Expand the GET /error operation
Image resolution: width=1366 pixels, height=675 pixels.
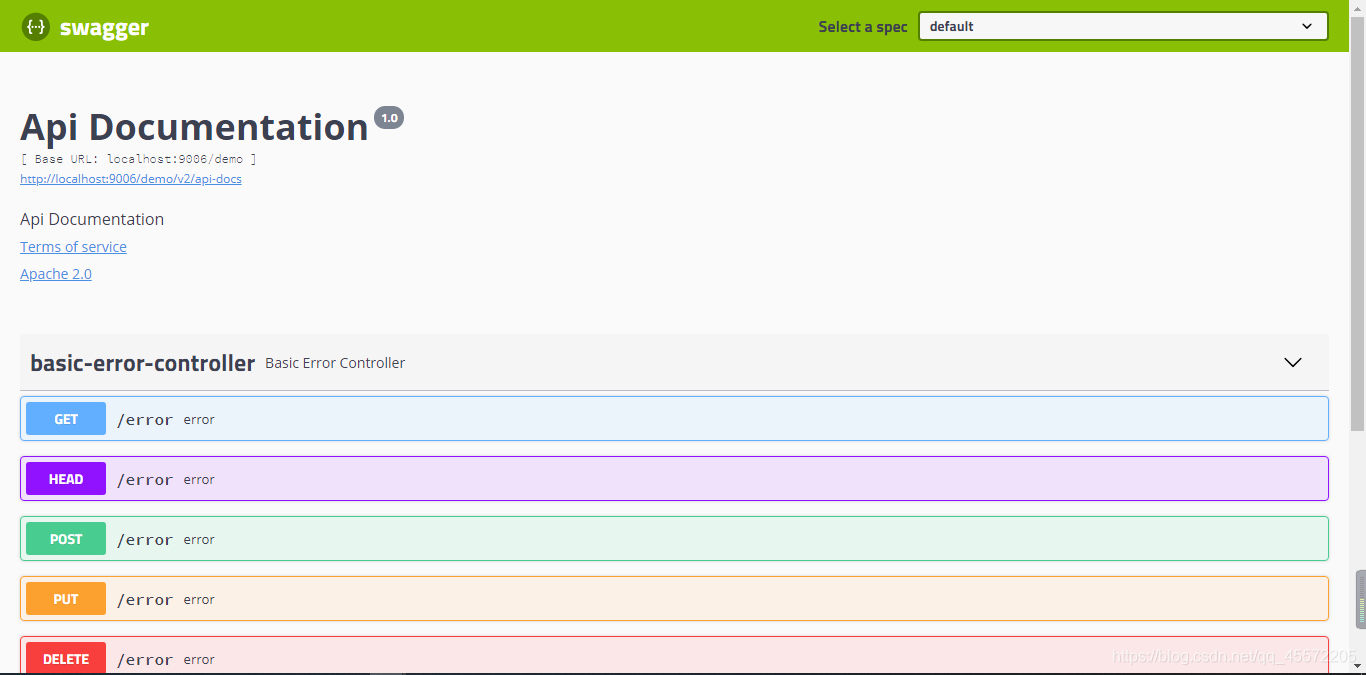600,418
